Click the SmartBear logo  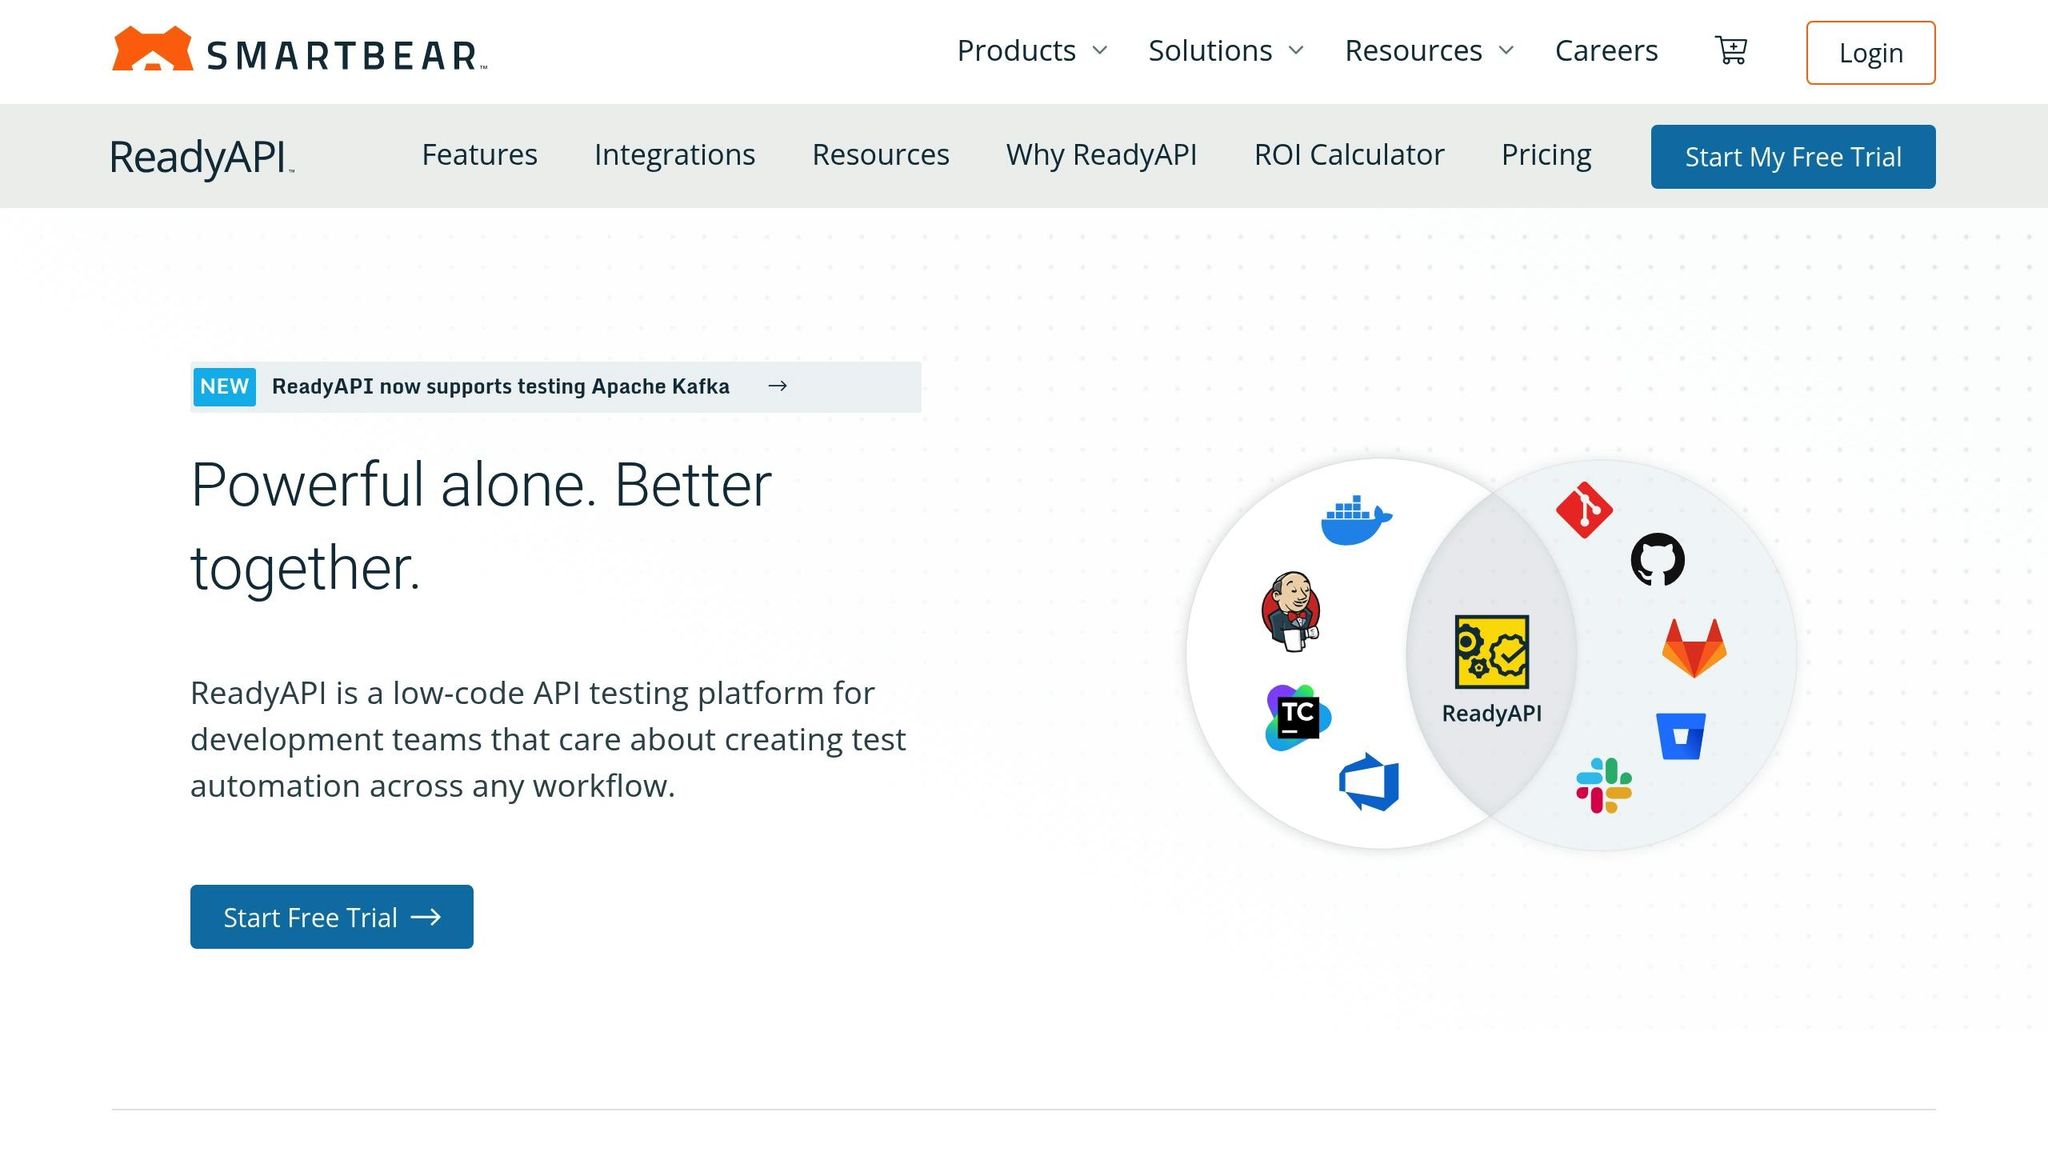[x=299, y=50]
